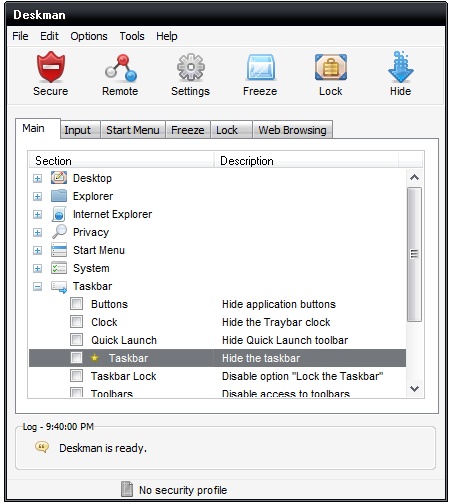Select the Privacy label
Image resolution: width=454 pixels, height=504 pixels.
point(91,232)
